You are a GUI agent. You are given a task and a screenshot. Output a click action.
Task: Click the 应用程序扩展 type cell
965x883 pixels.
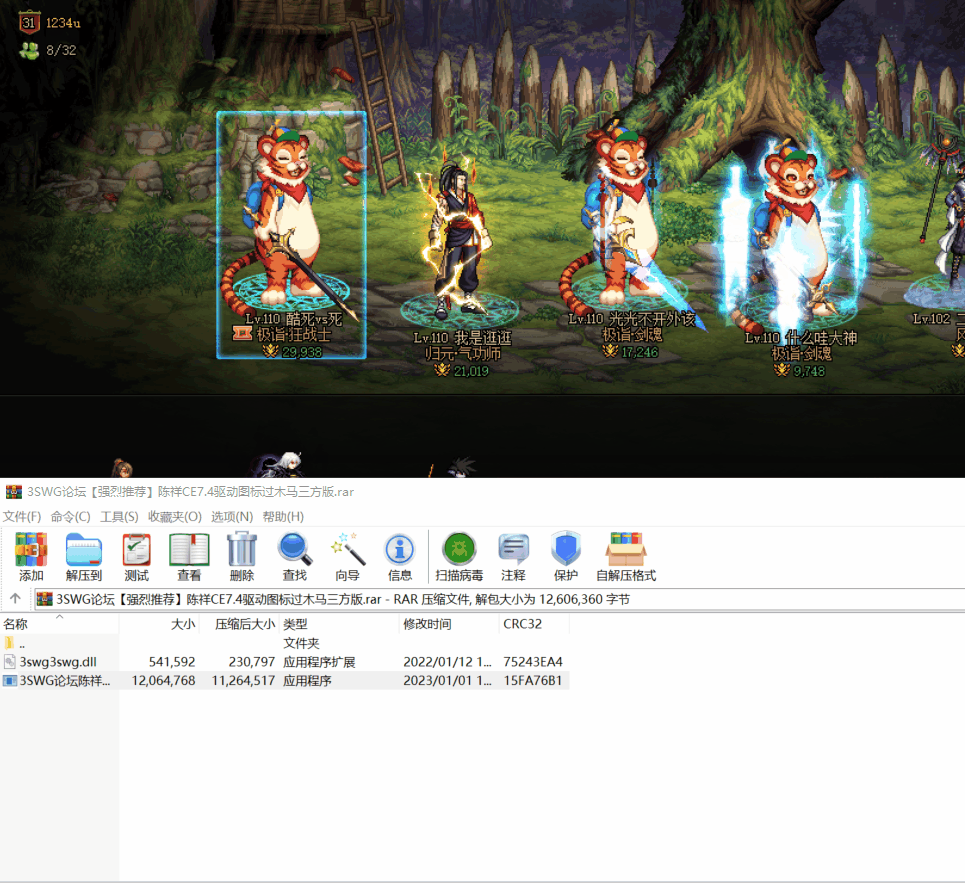click(x=319, y=662)
